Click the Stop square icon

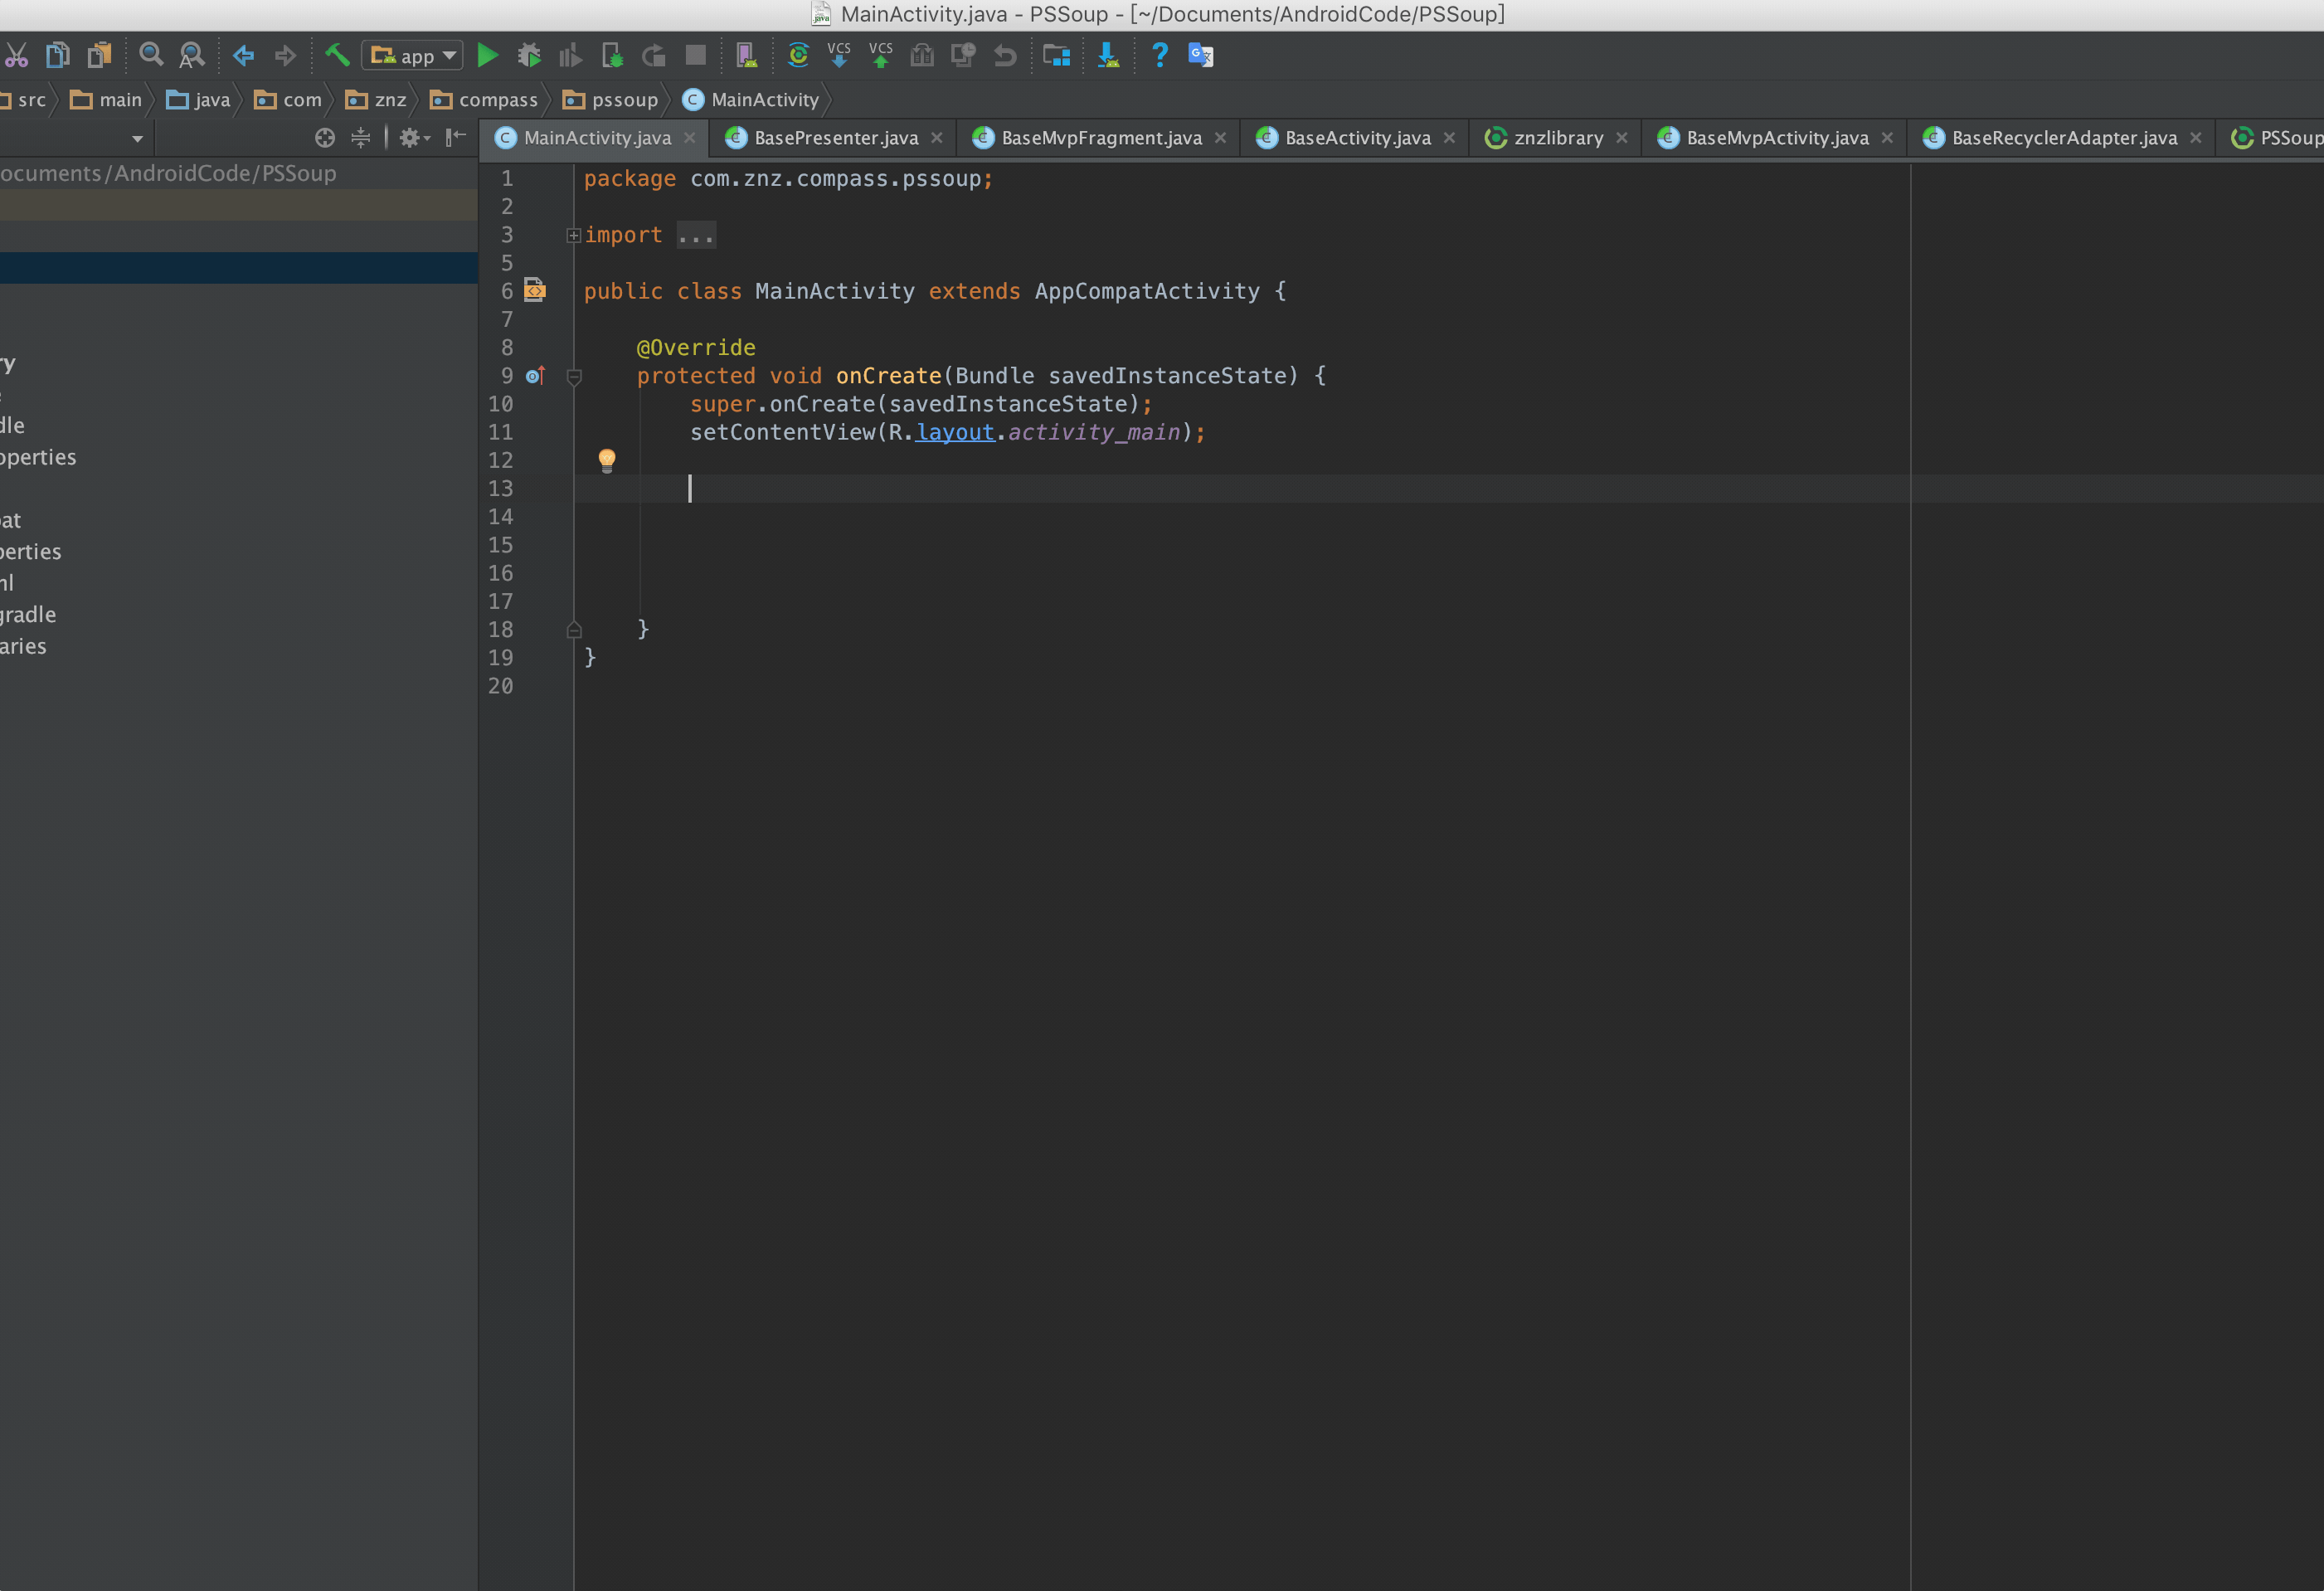[695, 55]
